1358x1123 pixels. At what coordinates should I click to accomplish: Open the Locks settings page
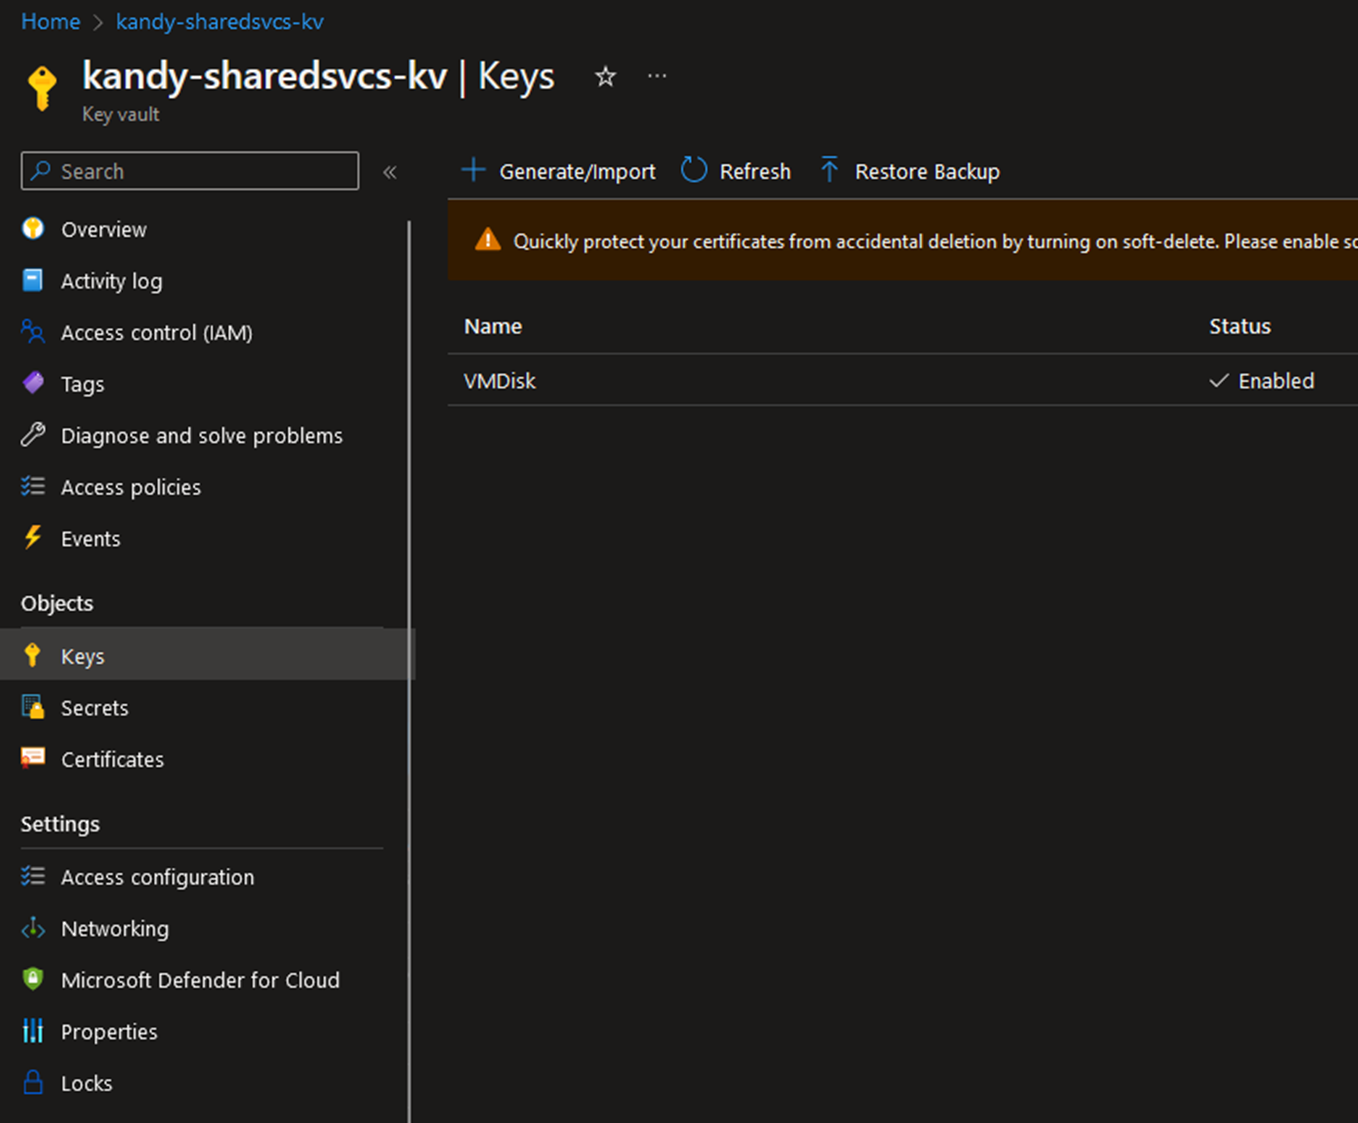[x=86, y=1083]
